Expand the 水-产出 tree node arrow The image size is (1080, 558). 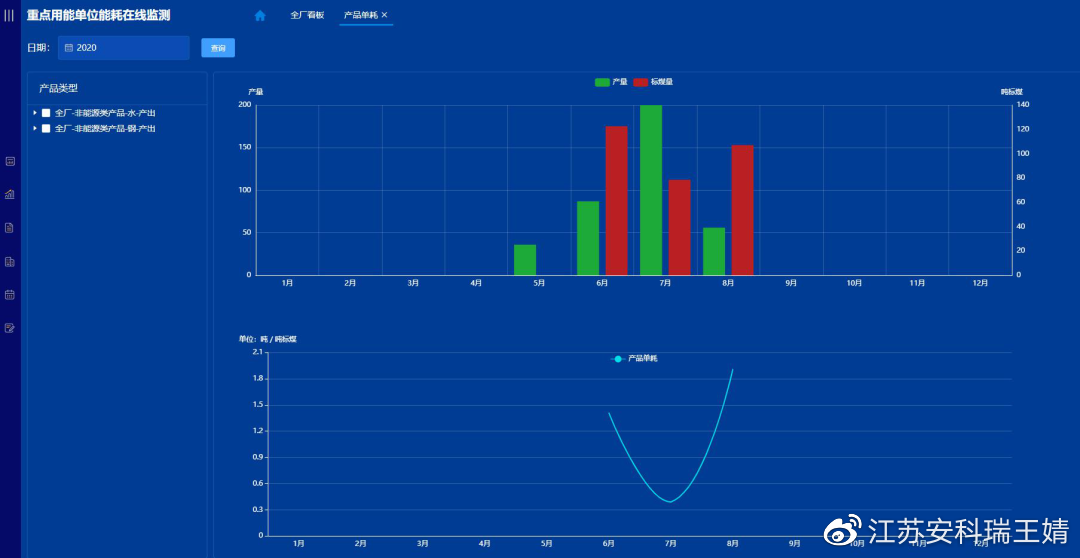(35, 113)
